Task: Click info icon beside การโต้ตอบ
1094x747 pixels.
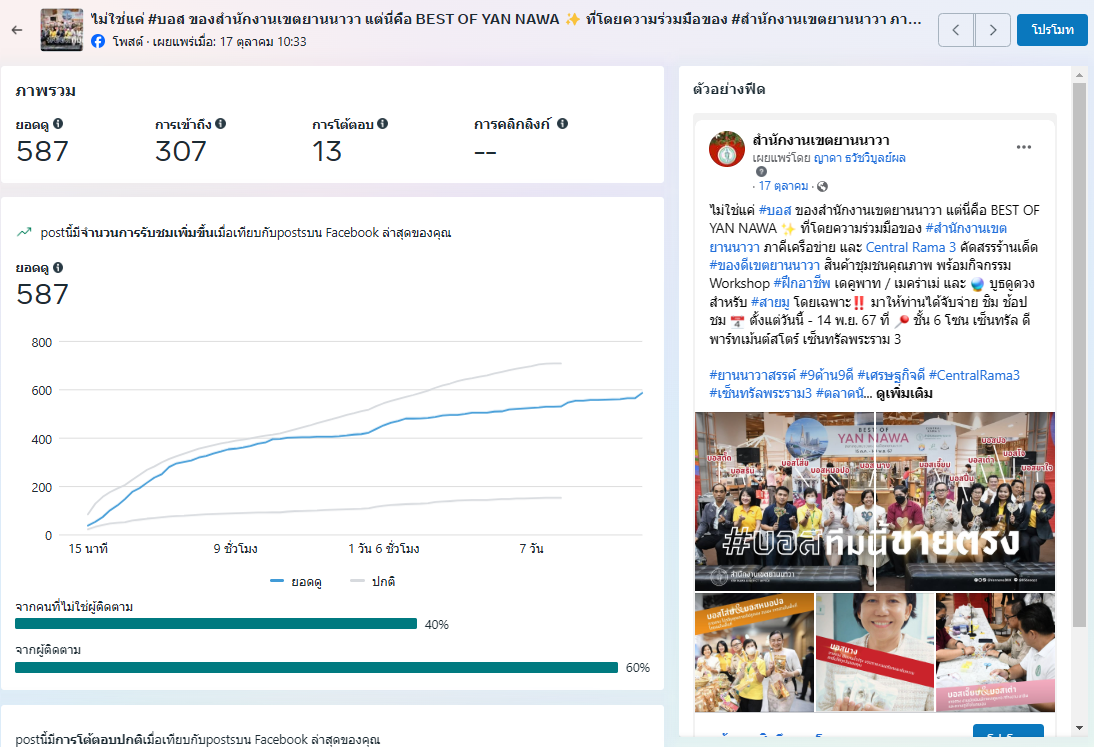Action: pos(382,124)
